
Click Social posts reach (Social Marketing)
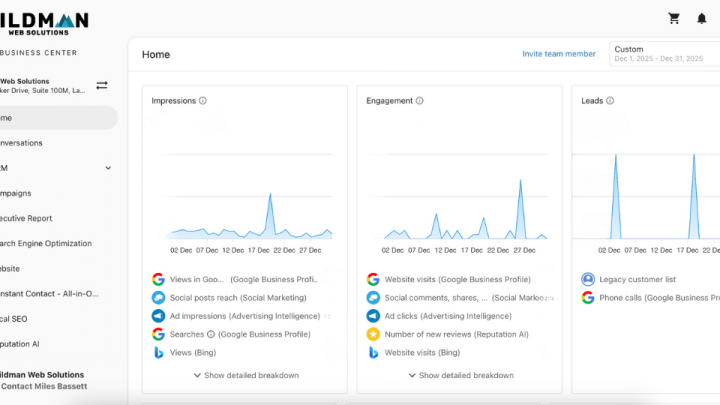click(x=238, y=298)
